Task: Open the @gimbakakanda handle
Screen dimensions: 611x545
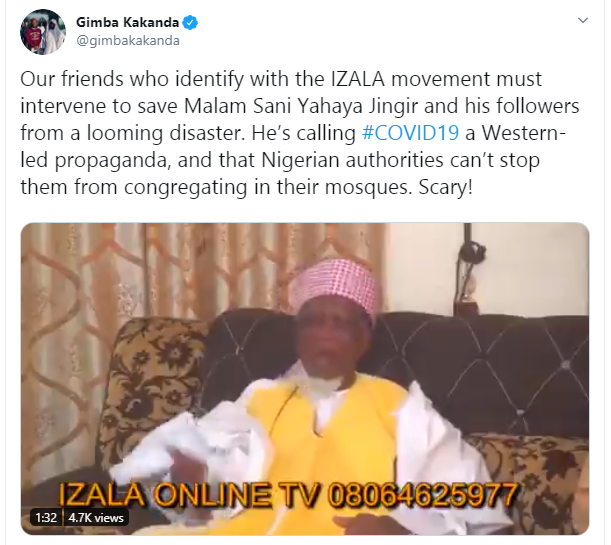Action: point(128,41)
